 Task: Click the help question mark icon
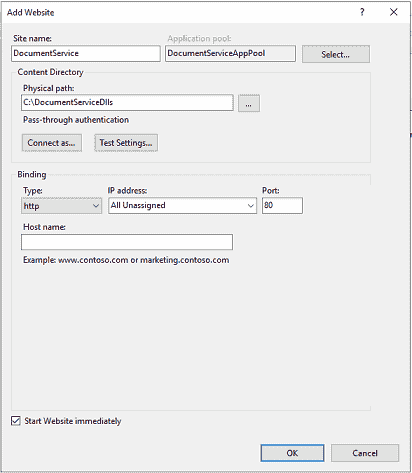click(x=362, y=12)
